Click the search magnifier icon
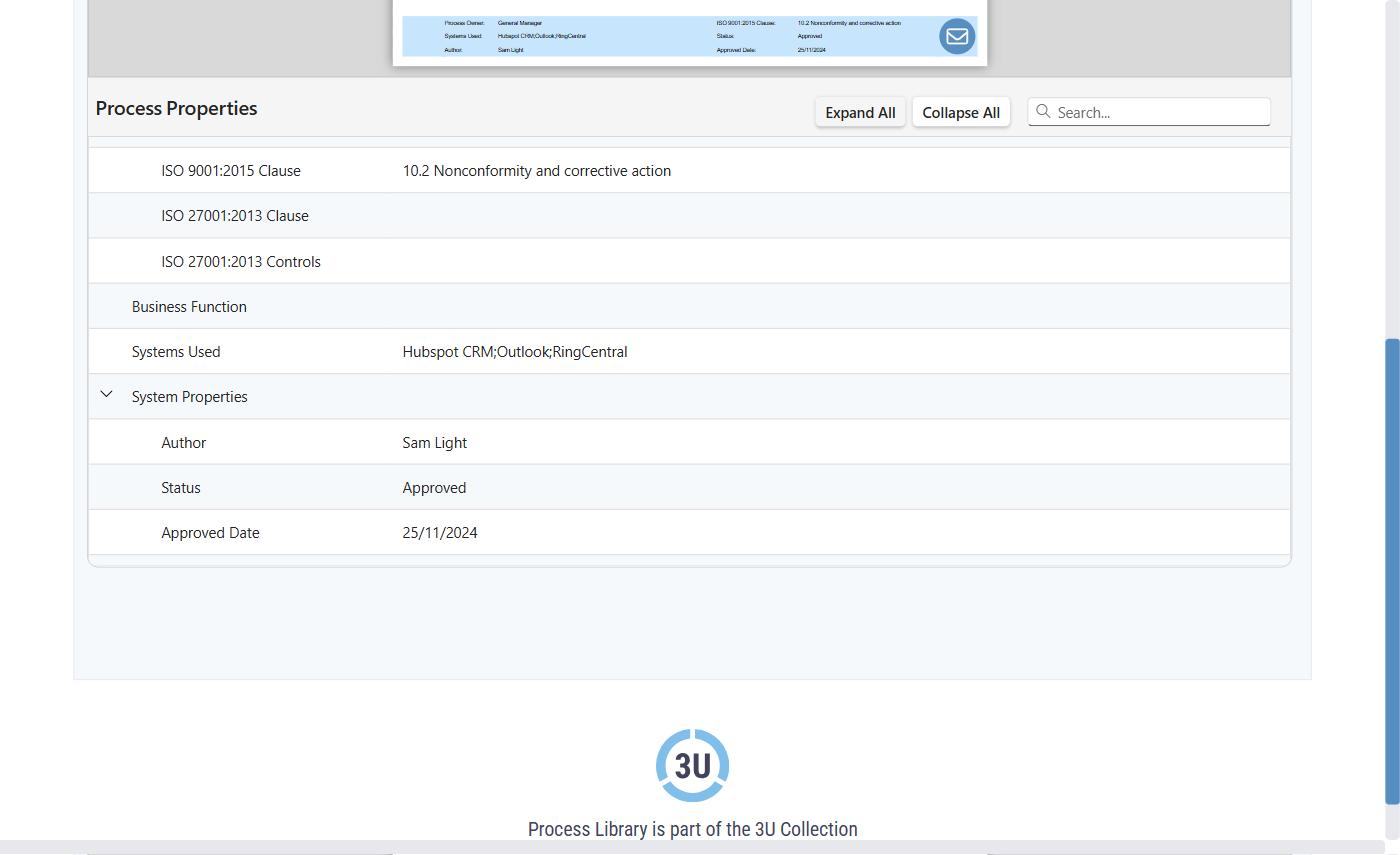This screenshot has width=1400, height=855. pyautogui.click(x=1043, y=112)
